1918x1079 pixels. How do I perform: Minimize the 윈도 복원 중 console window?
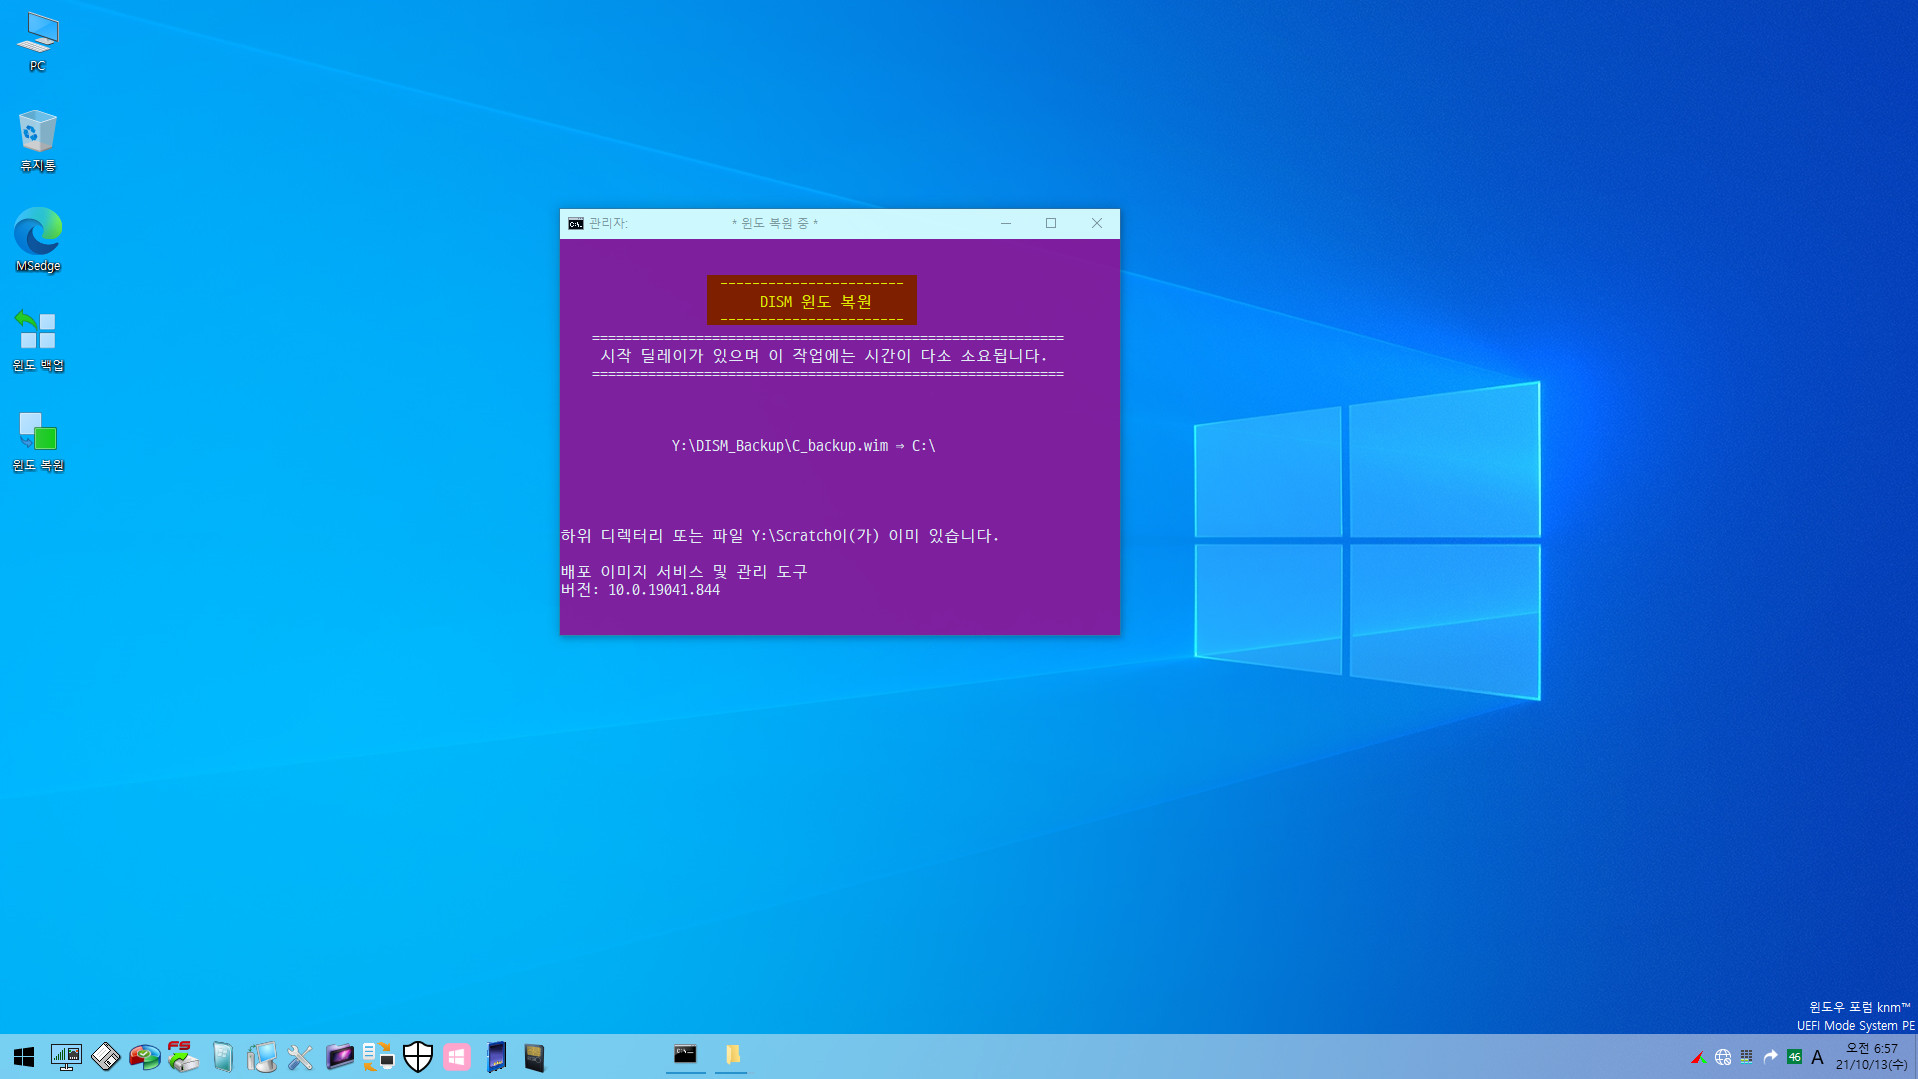click(x=1006, y=223)
